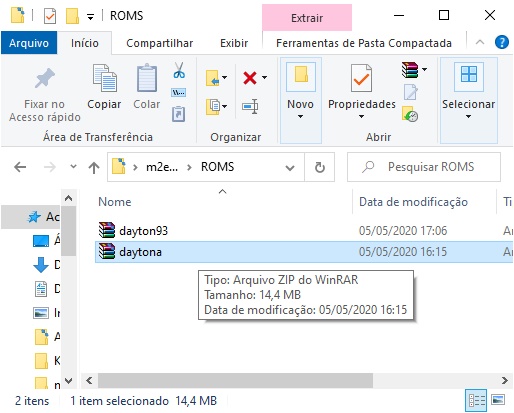Screen dimensions: 514x413
Task: Expand the address bar history chevron
Action: click(x=290, y=168)
